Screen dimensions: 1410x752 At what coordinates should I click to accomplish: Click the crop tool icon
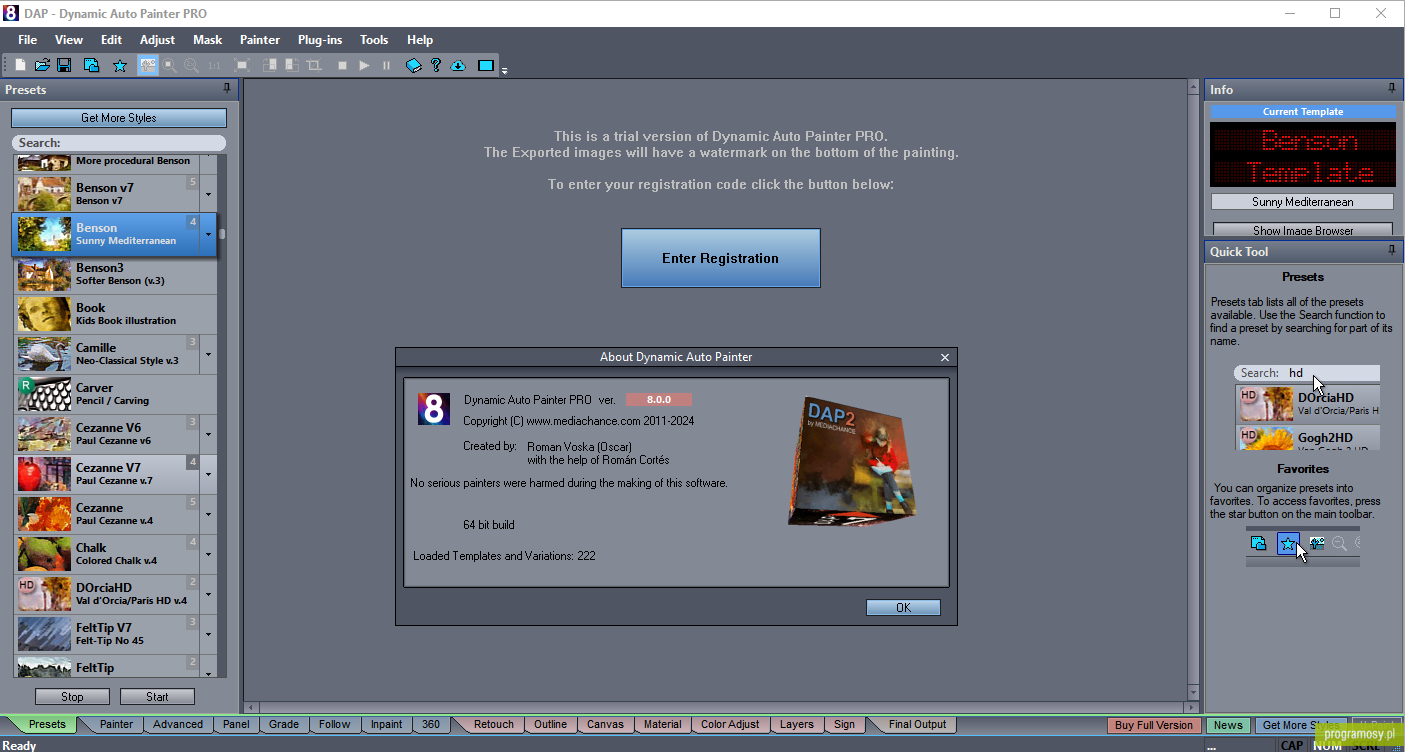coord(314,65)
